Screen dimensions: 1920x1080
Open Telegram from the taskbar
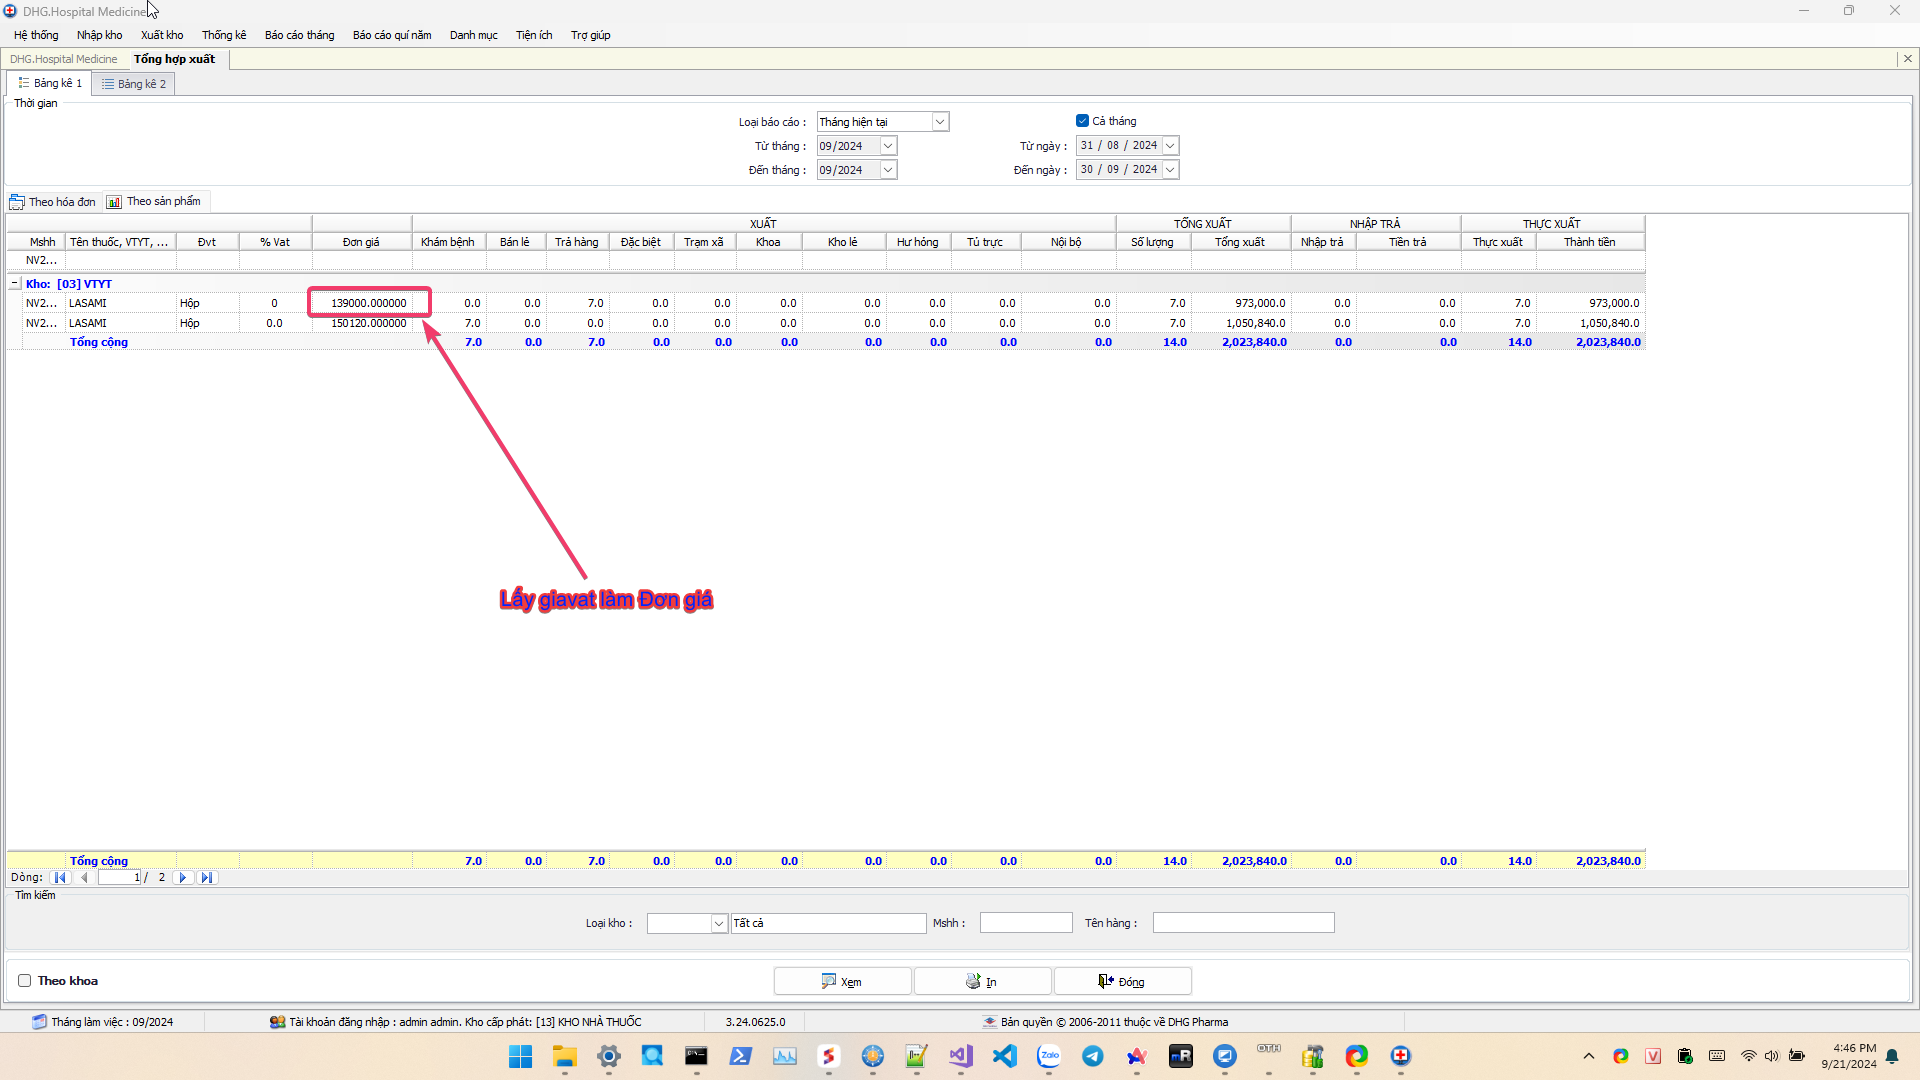pos(1093,1056)
